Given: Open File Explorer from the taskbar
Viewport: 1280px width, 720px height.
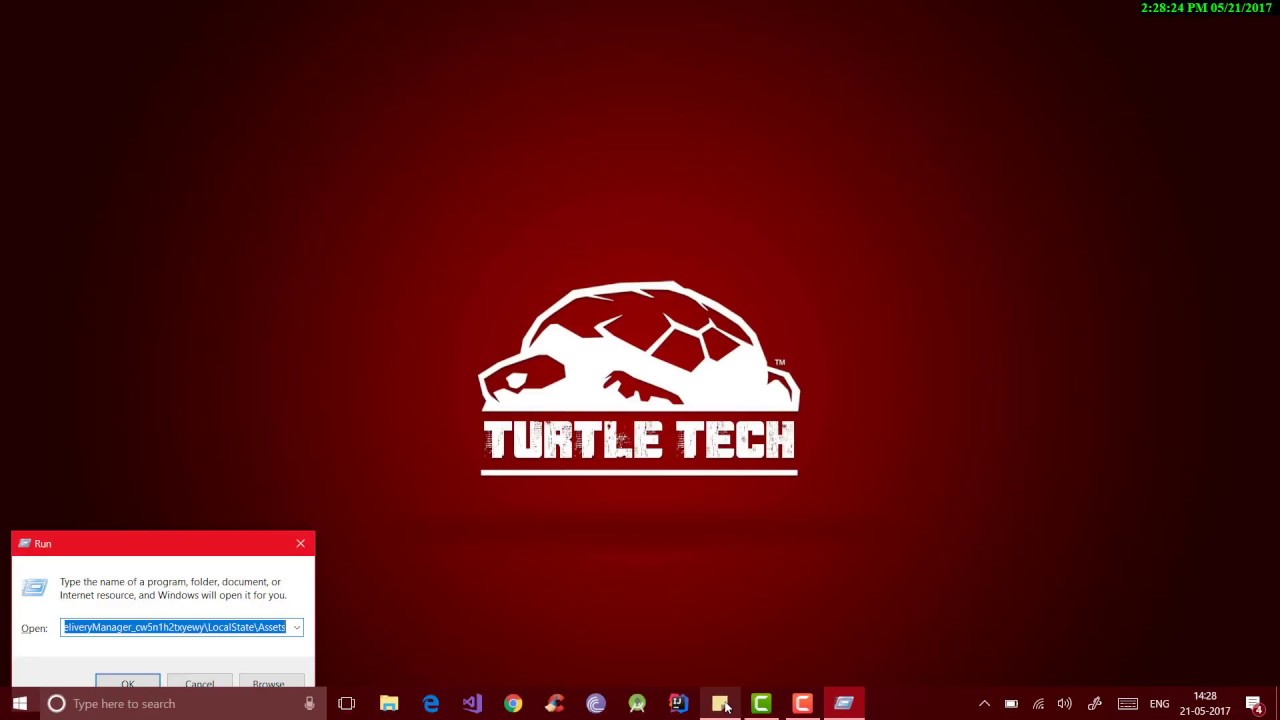Looking at the screenshot, I should point(389,704).
